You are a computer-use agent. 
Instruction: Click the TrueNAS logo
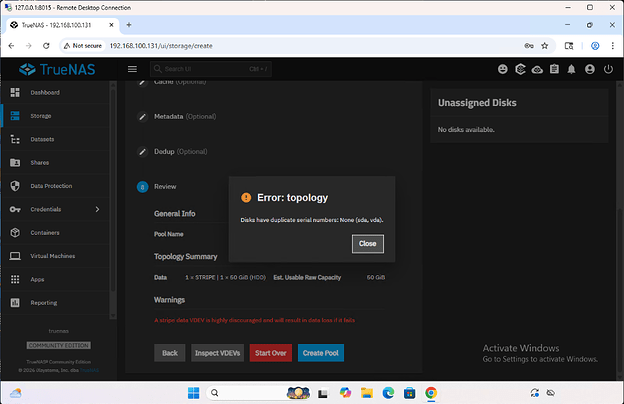click(x=57, y=69)
